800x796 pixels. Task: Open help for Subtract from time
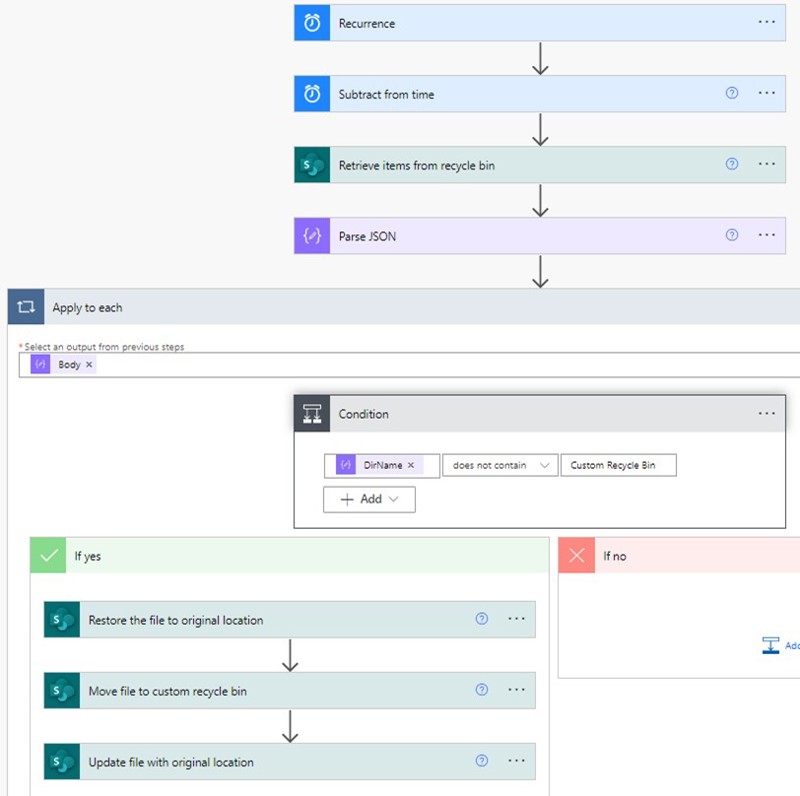pyautogui.click(x=731, y=93)
